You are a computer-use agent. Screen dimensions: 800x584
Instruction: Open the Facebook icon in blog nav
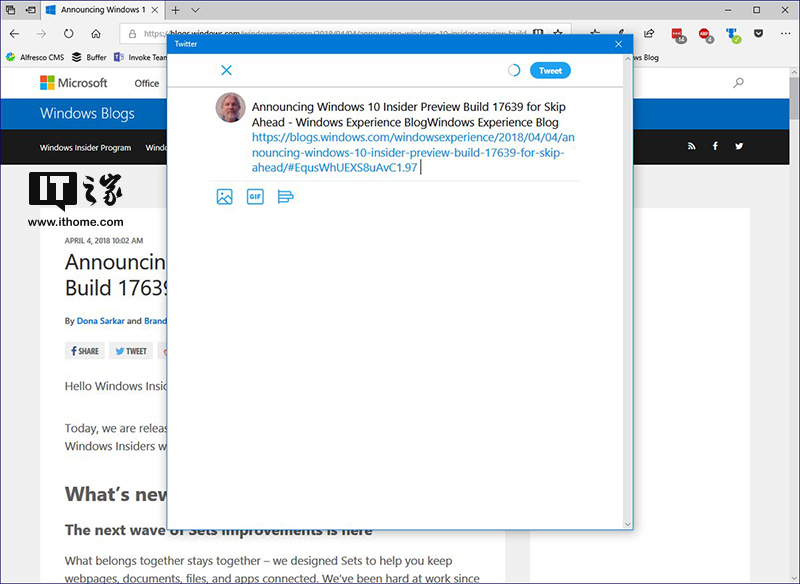[715, 146]
